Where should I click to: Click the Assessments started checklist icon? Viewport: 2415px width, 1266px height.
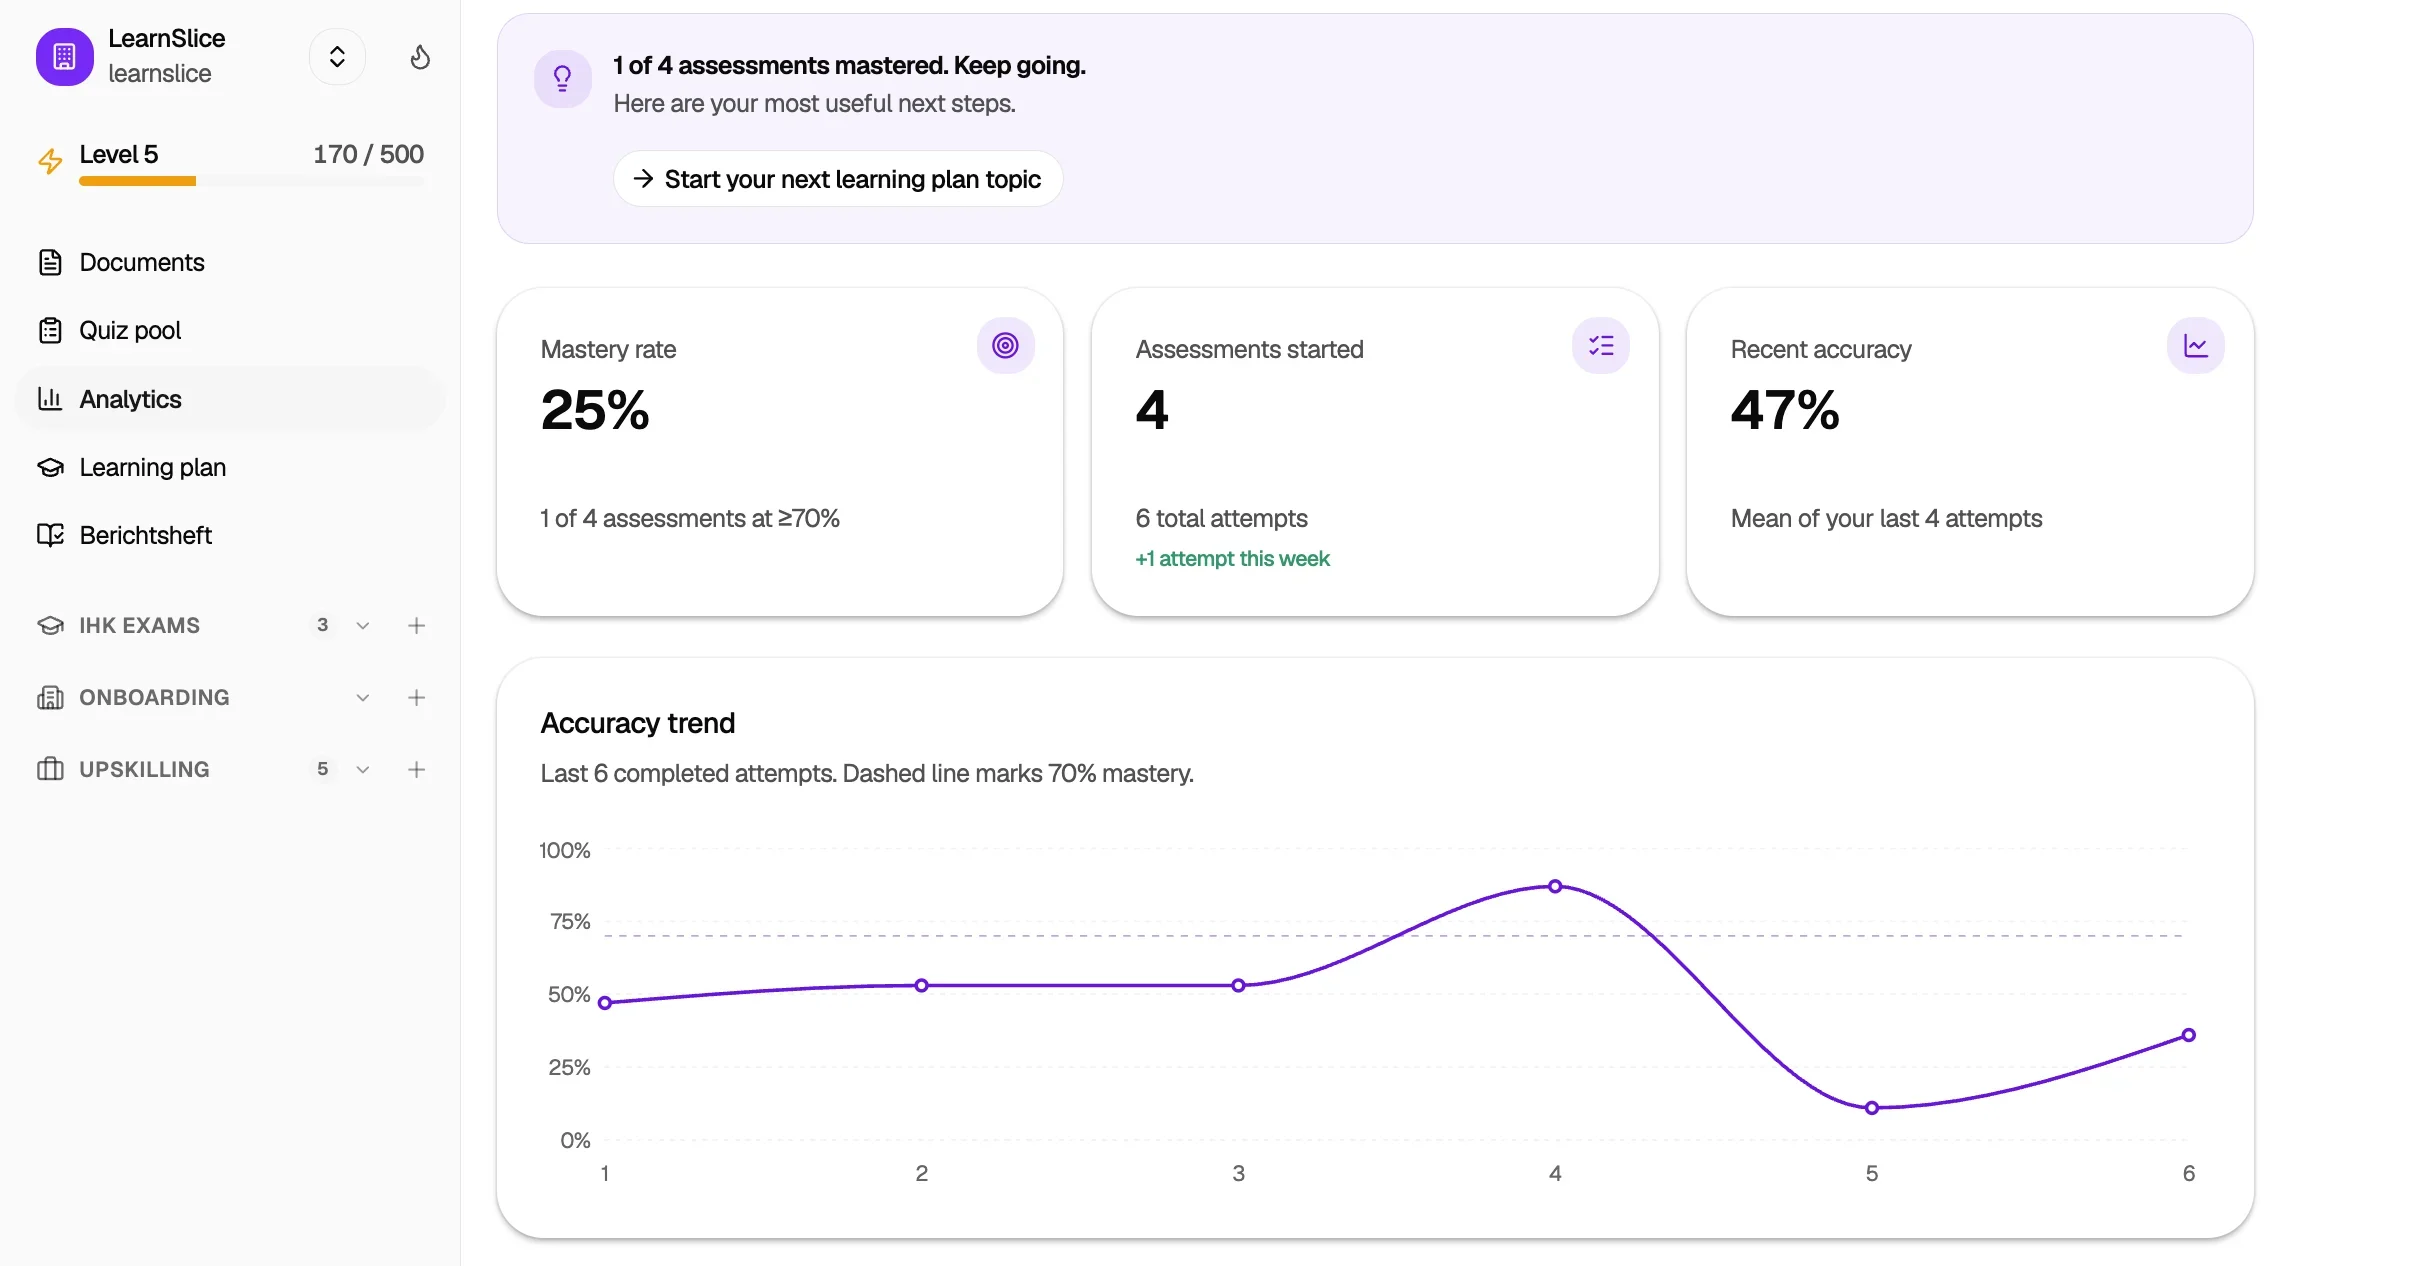point(1601,346)
